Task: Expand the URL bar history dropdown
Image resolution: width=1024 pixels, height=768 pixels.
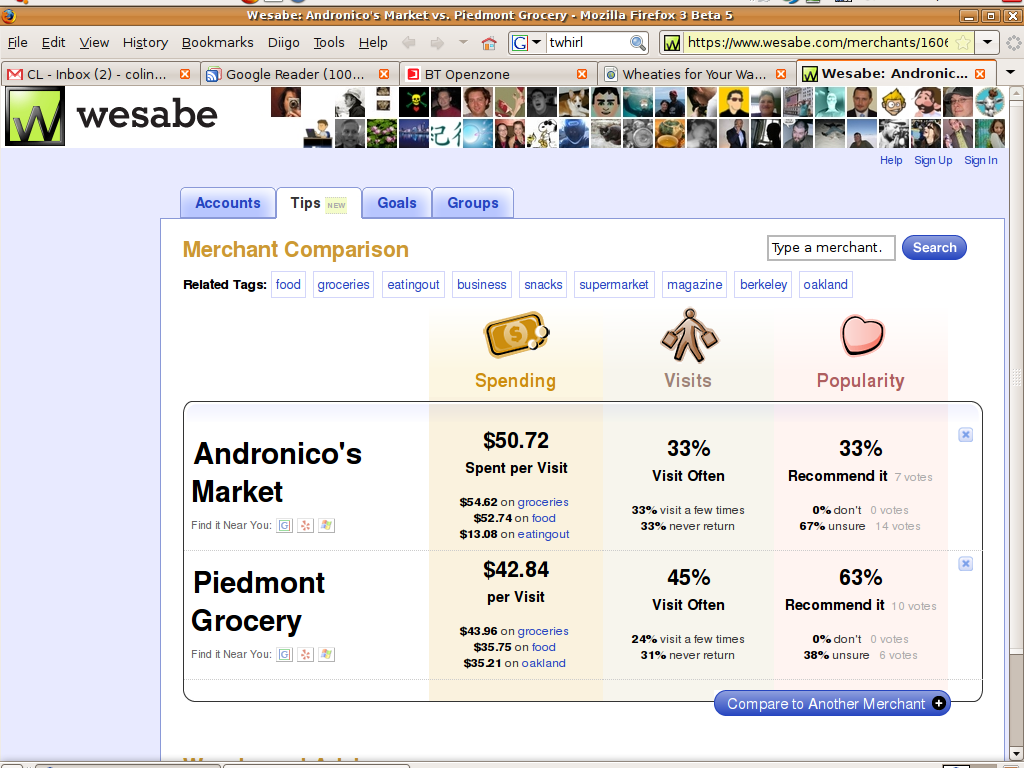Action: pos(987,43)
